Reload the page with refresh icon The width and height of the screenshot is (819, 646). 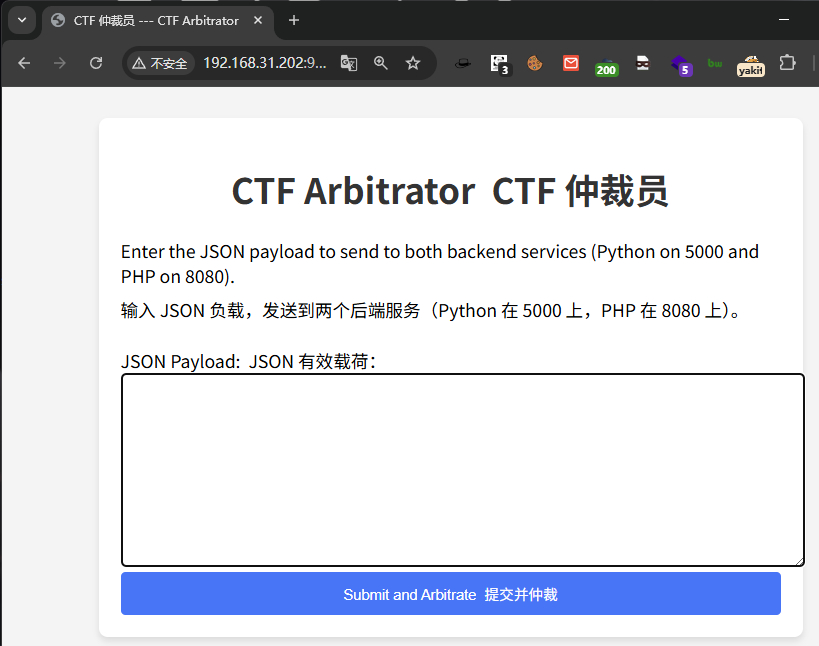pos(96,63)
